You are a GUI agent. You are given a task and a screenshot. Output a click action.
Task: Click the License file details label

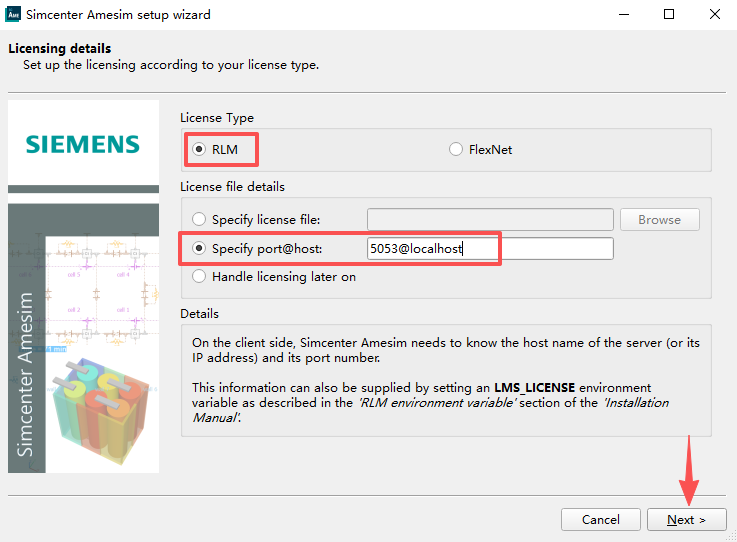[x=232, y=187]
